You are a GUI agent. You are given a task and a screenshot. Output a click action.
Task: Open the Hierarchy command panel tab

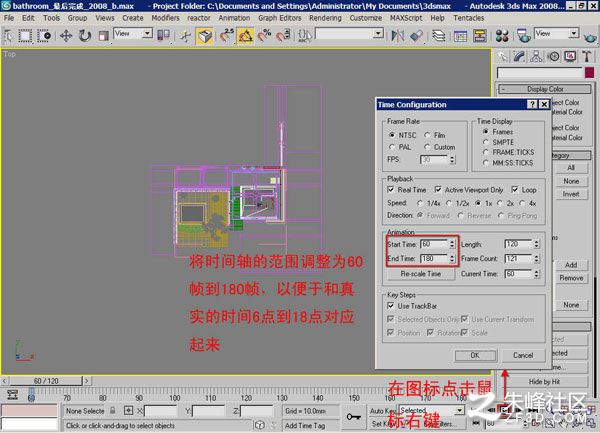click(536, 57)
